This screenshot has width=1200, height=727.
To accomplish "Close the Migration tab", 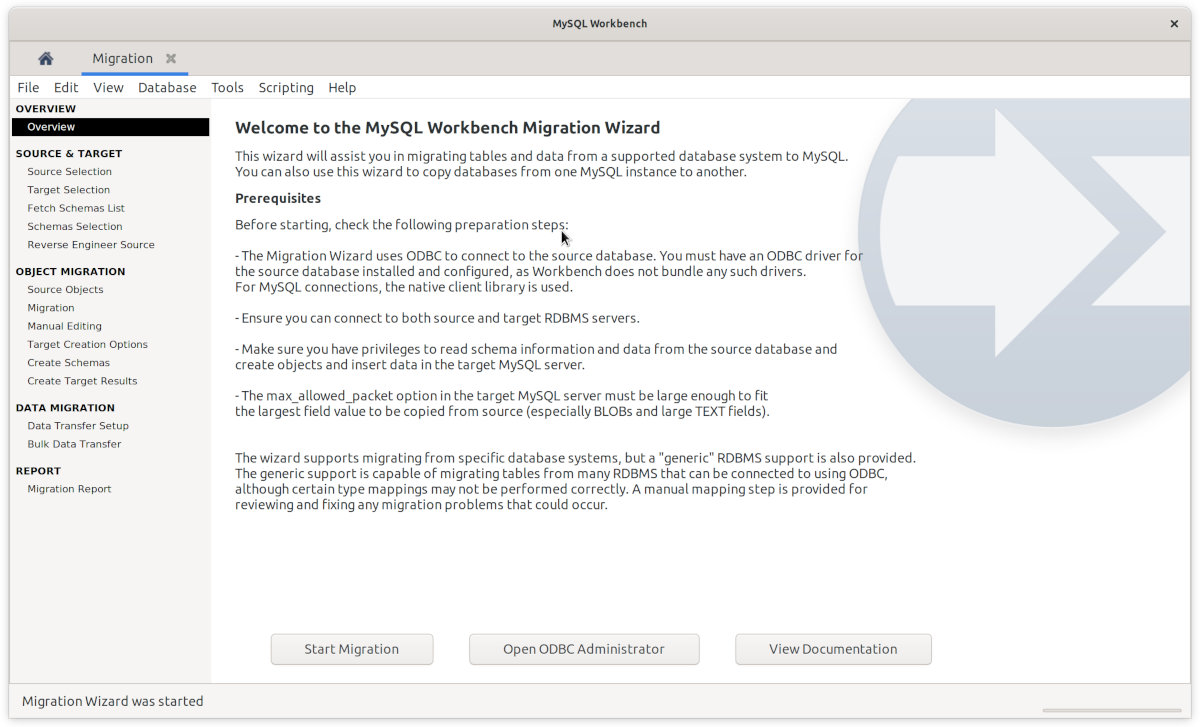I will tap(171, 59).
